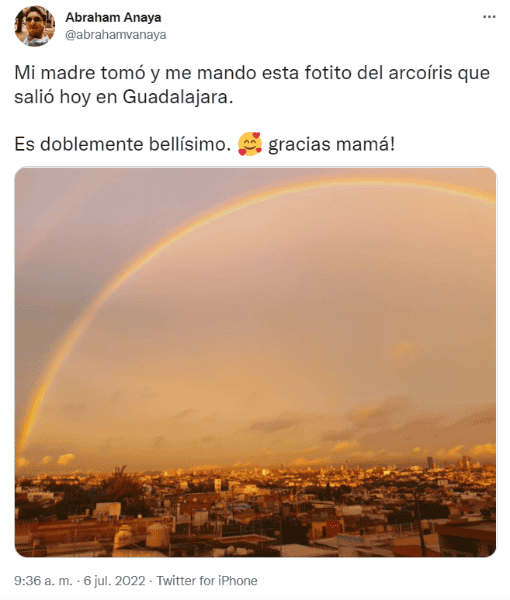Open the attached rainbow photo
This screenshot has height=600, width=510.
click(x=255, y=362)
